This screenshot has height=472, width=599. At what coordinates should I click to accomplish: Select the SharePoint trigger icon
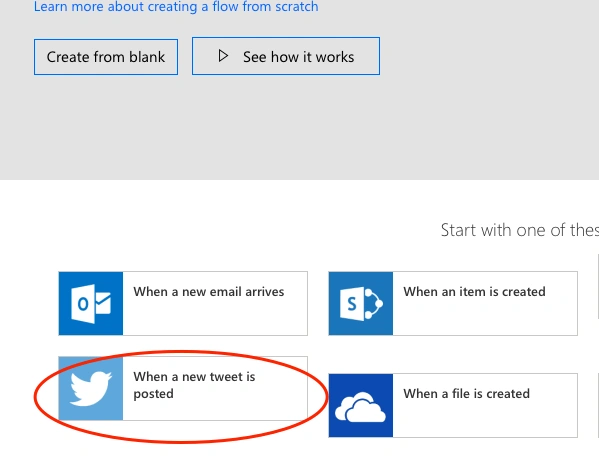[x=361, y=304]
